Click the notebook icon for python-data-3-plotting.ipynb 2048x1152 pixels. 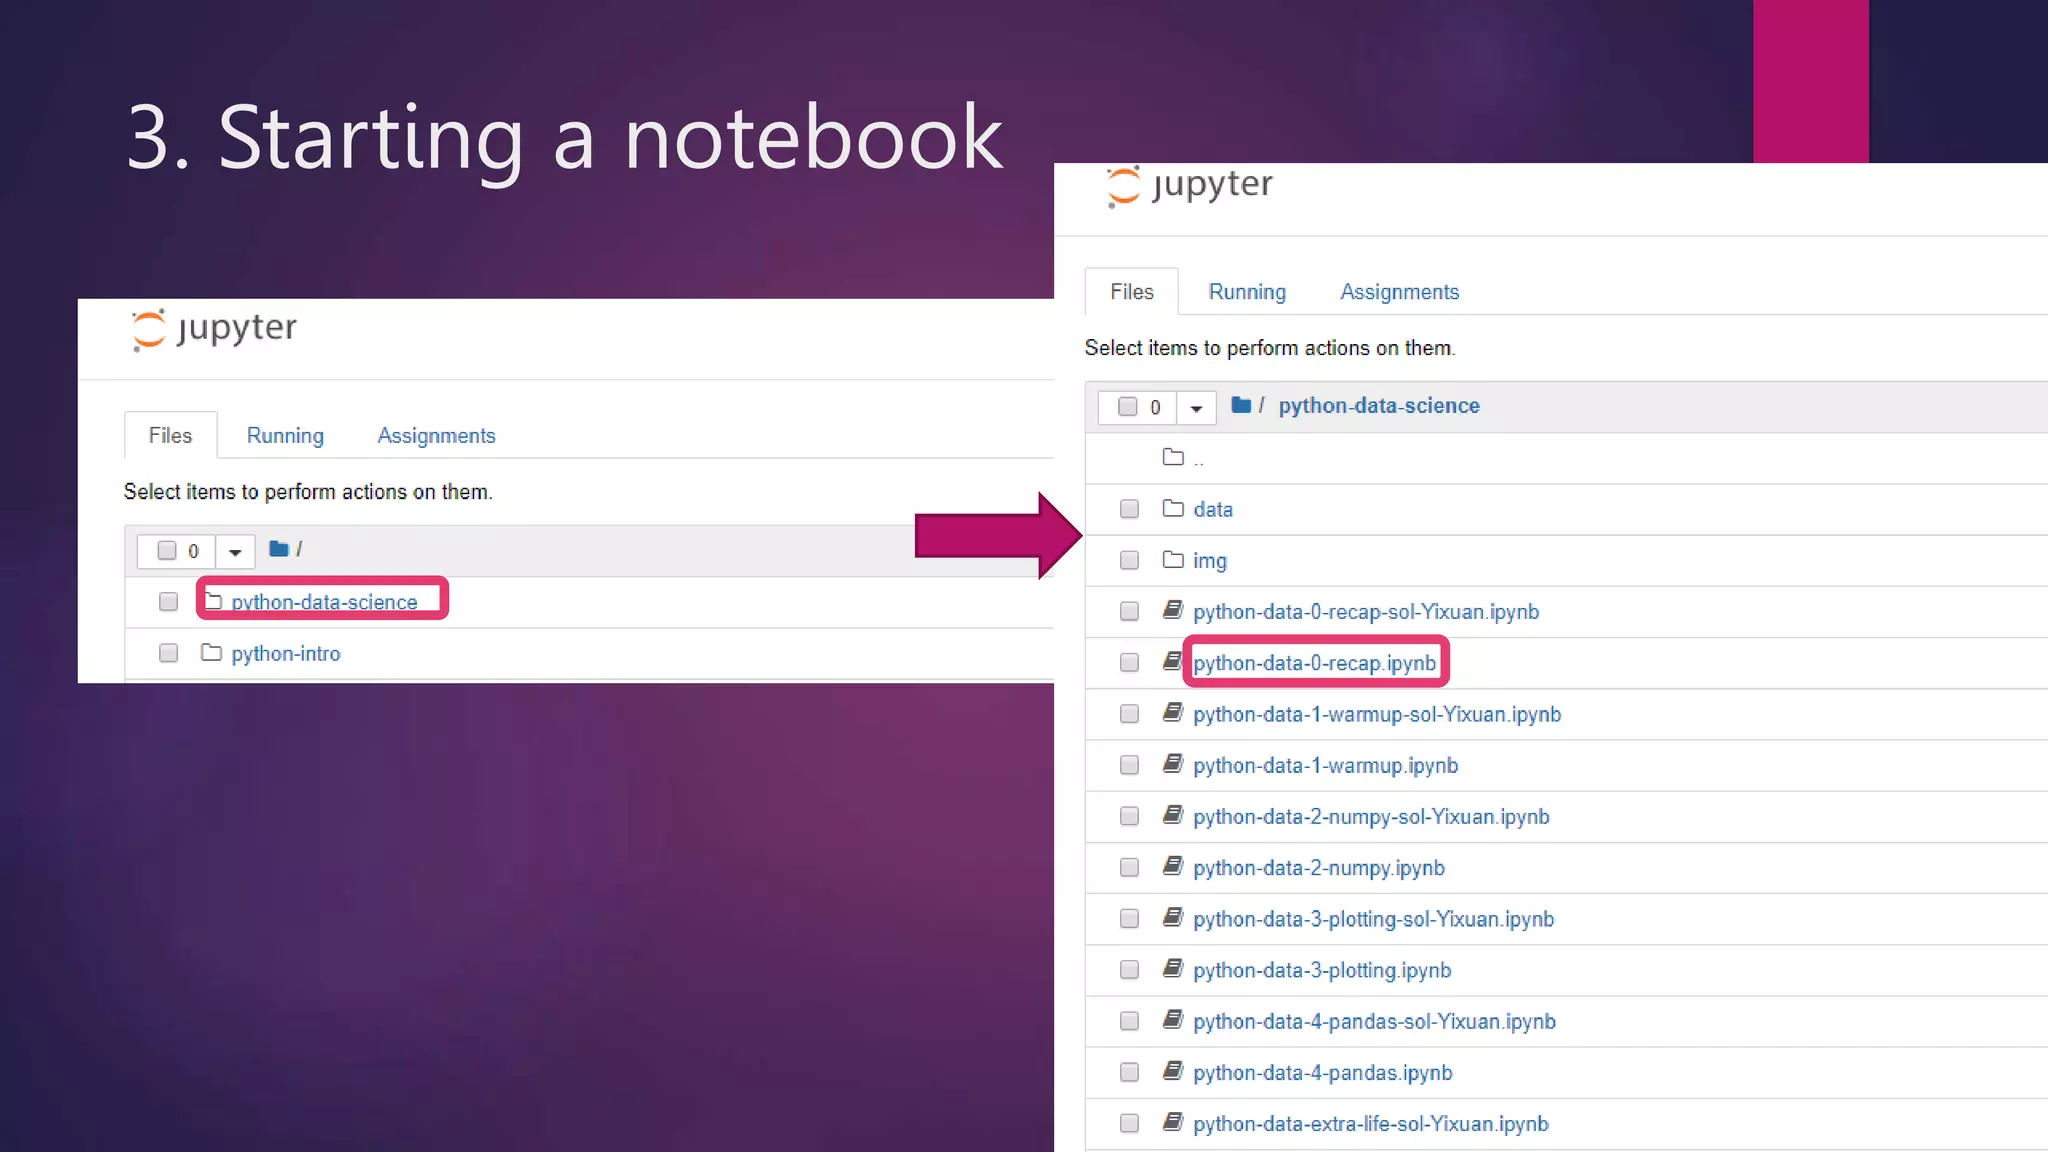[1173, 968]
